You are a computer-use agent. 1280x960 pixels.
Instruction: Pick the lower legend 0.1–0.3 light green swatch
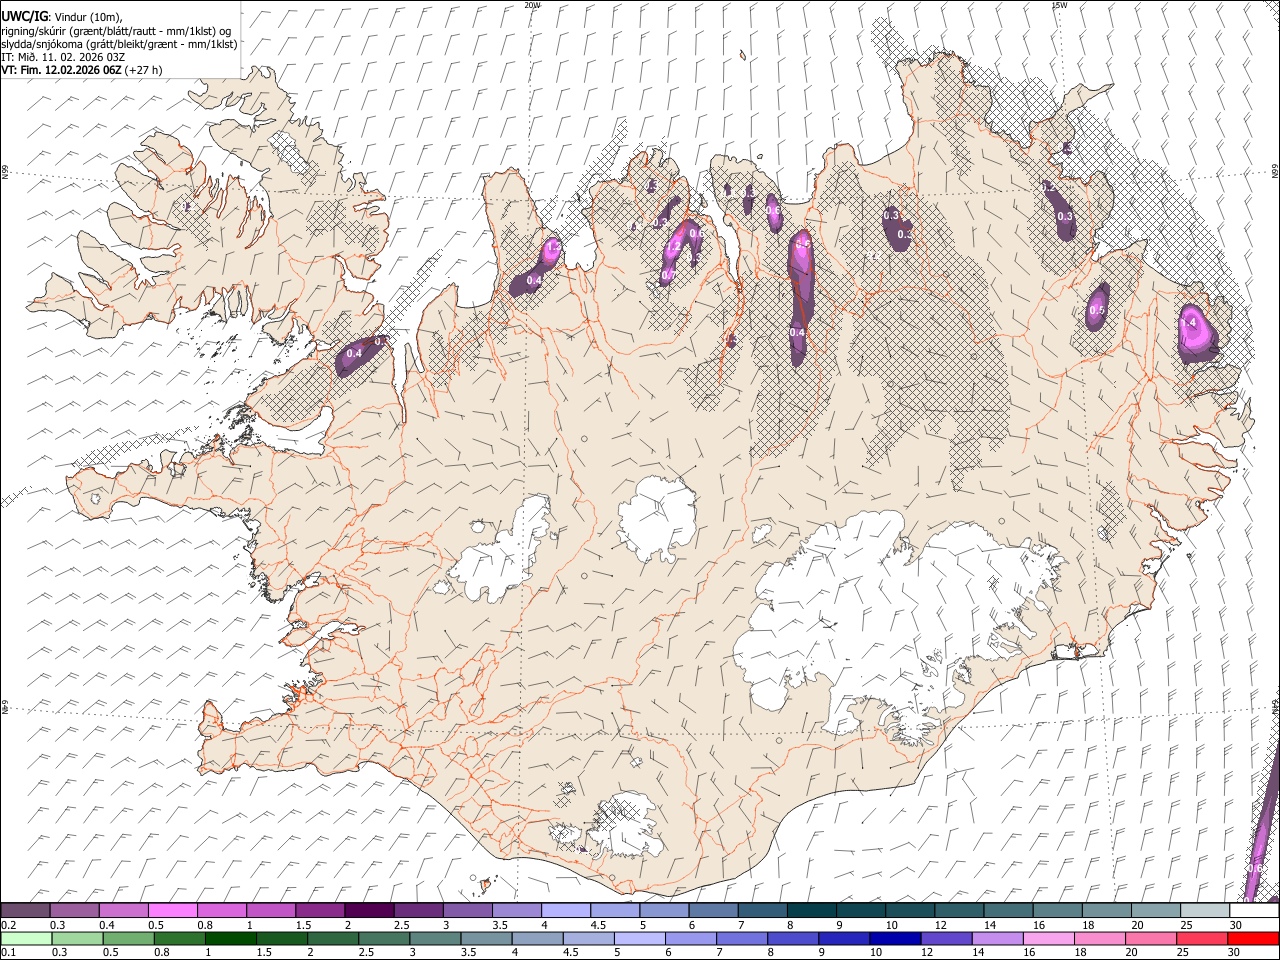(x=25, y=938)
